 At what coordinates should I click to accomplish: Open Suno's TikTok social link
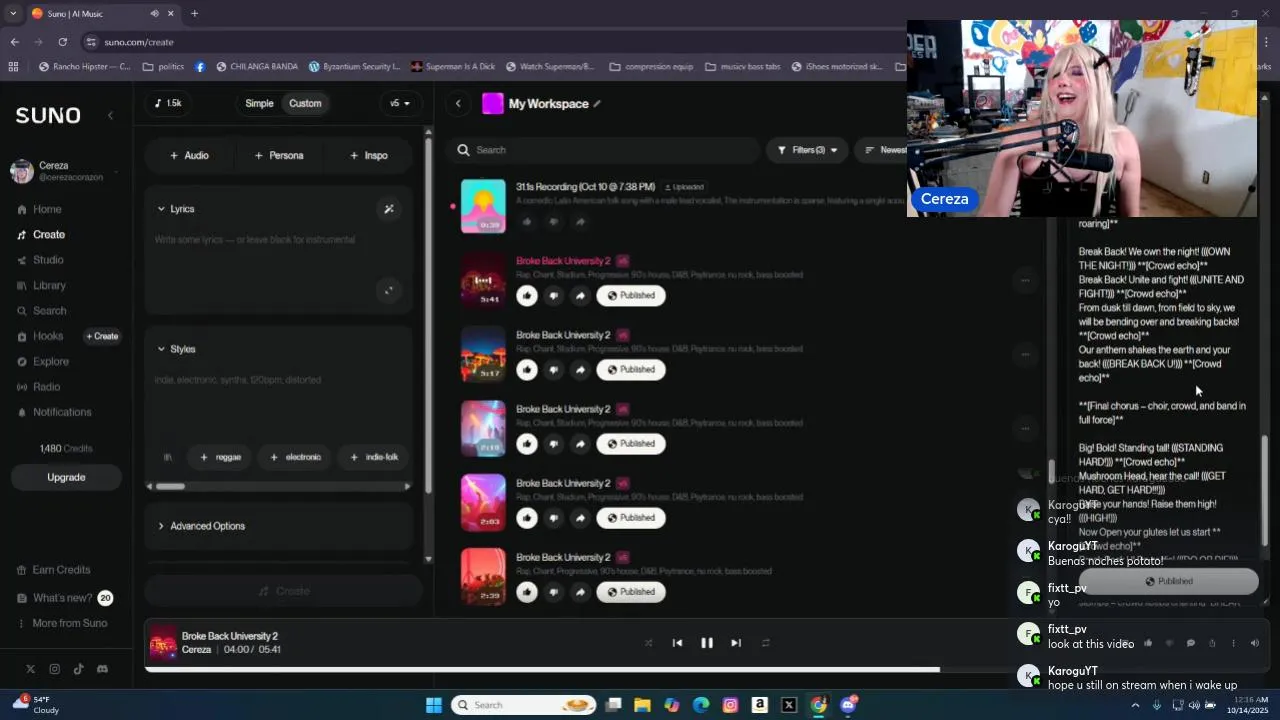point(78,669)
